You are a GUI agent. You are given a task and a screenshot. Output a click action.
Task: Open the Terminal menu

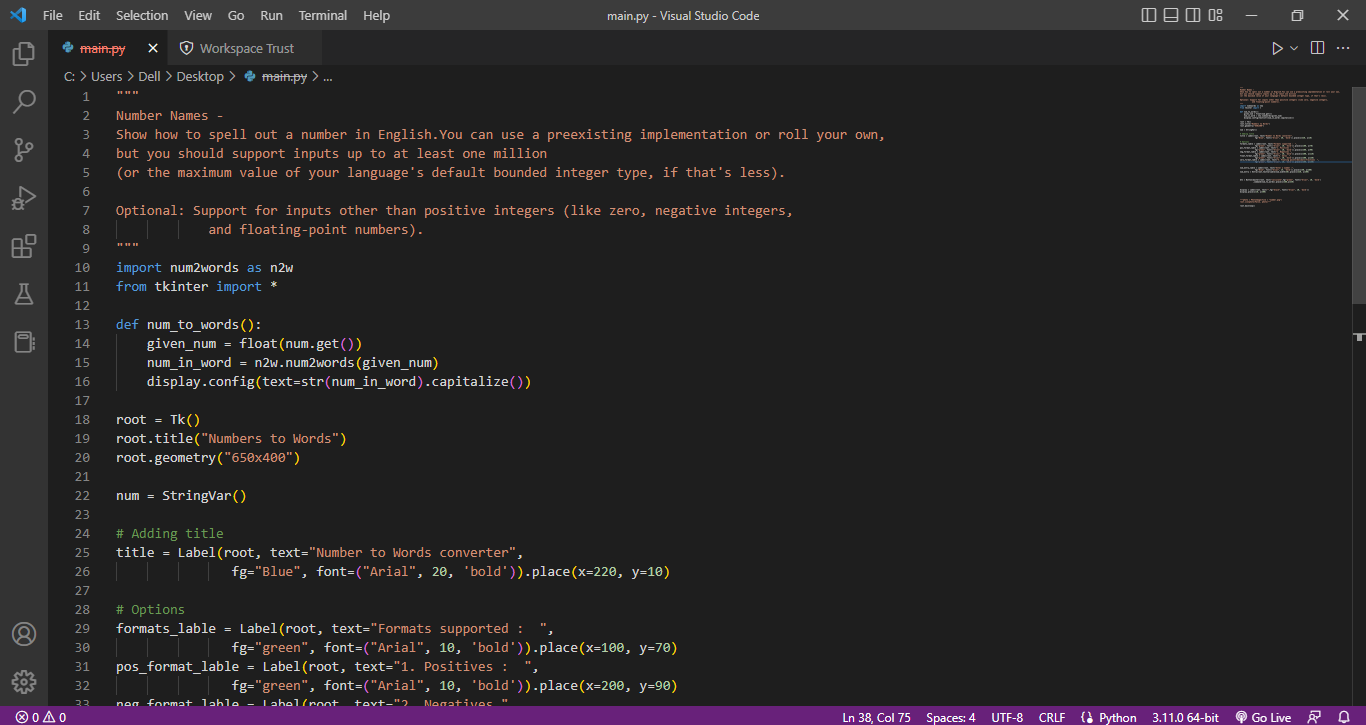click(323, 15)
